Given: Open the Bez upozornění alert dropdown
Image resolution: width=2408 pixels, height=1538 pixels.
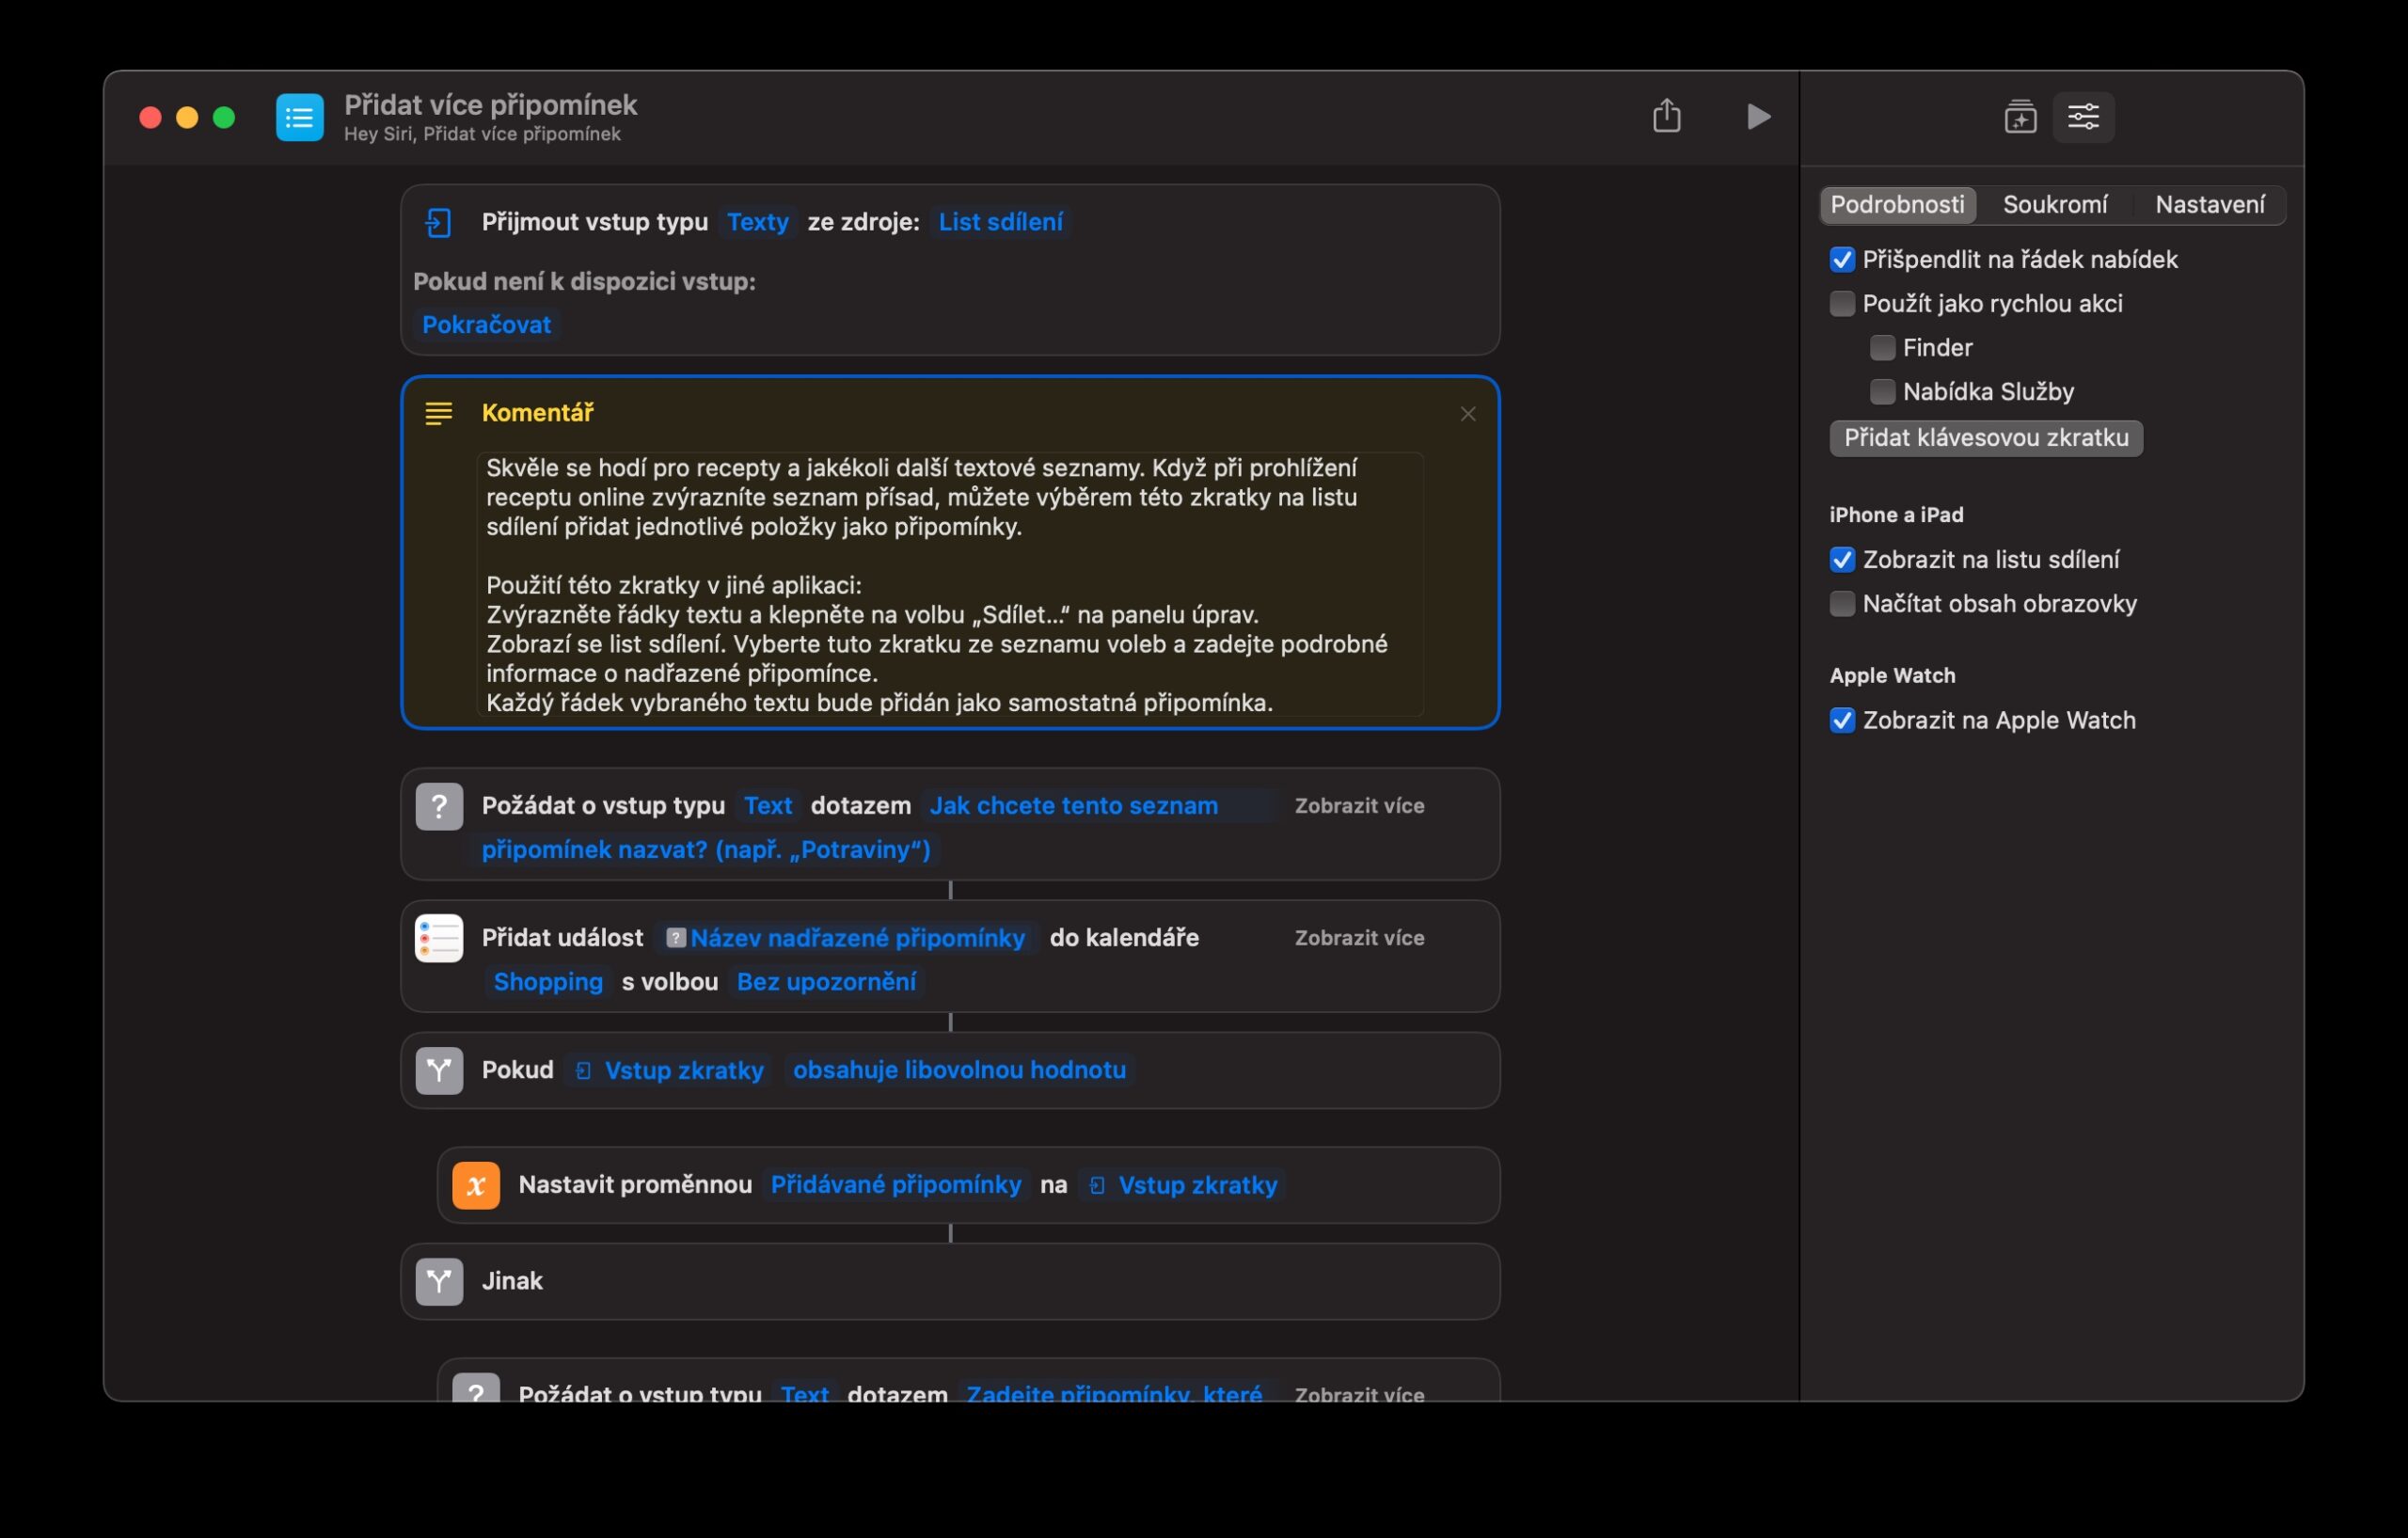Looking at the screenshot, I should (825, 982).
